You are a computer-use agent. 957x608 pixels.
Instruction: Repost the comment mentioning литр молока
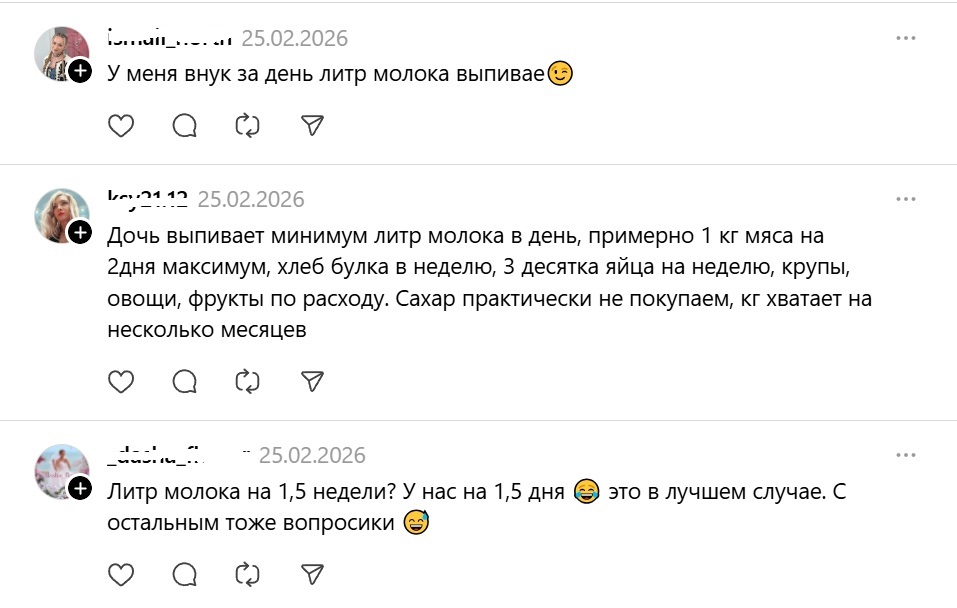[247, 127]
